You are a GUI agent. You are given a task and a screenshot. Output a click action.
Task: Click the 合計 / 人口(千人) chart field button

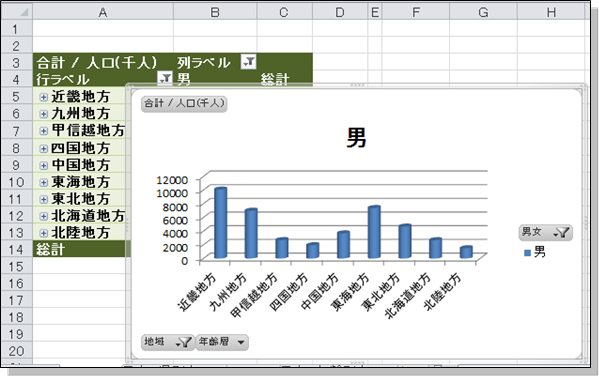pyautogui.click(x=184, y=104)
